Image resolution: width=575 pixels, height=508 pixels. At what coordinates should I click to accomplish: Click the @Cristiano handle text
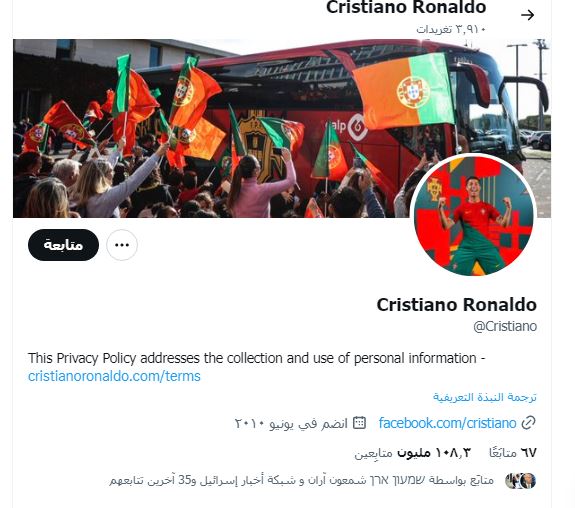click(505, 326)
